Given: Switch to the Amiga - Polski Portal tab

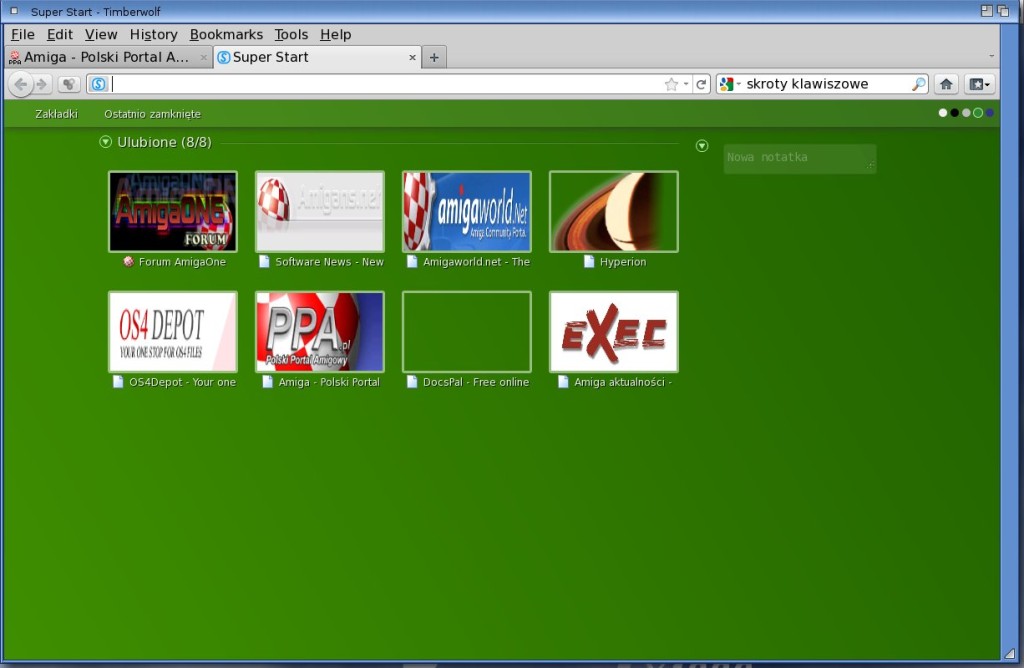Looking at the screenshot, I should coord(108,57).
